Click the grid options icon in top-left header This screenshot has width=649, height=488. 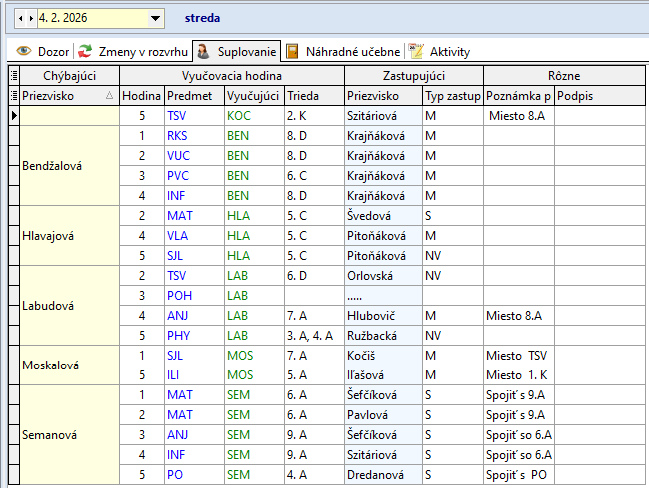tap(13, 76)
